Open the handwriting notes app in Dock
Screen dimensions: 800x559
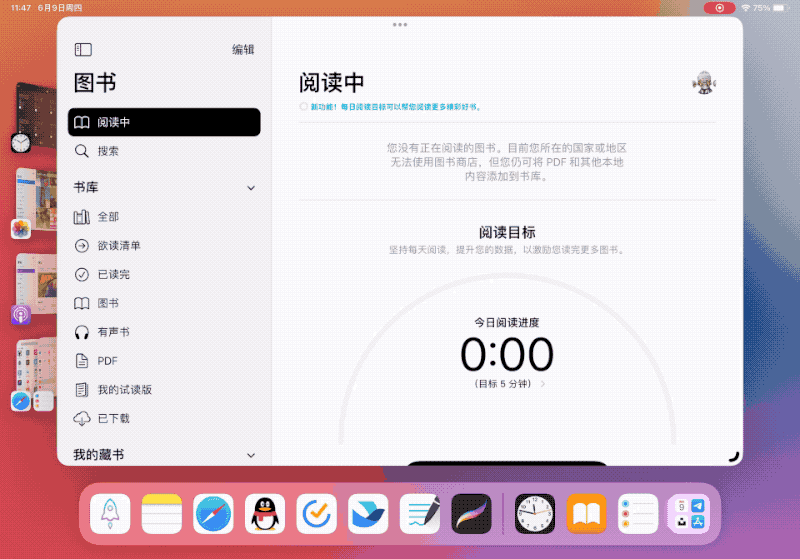420,514
